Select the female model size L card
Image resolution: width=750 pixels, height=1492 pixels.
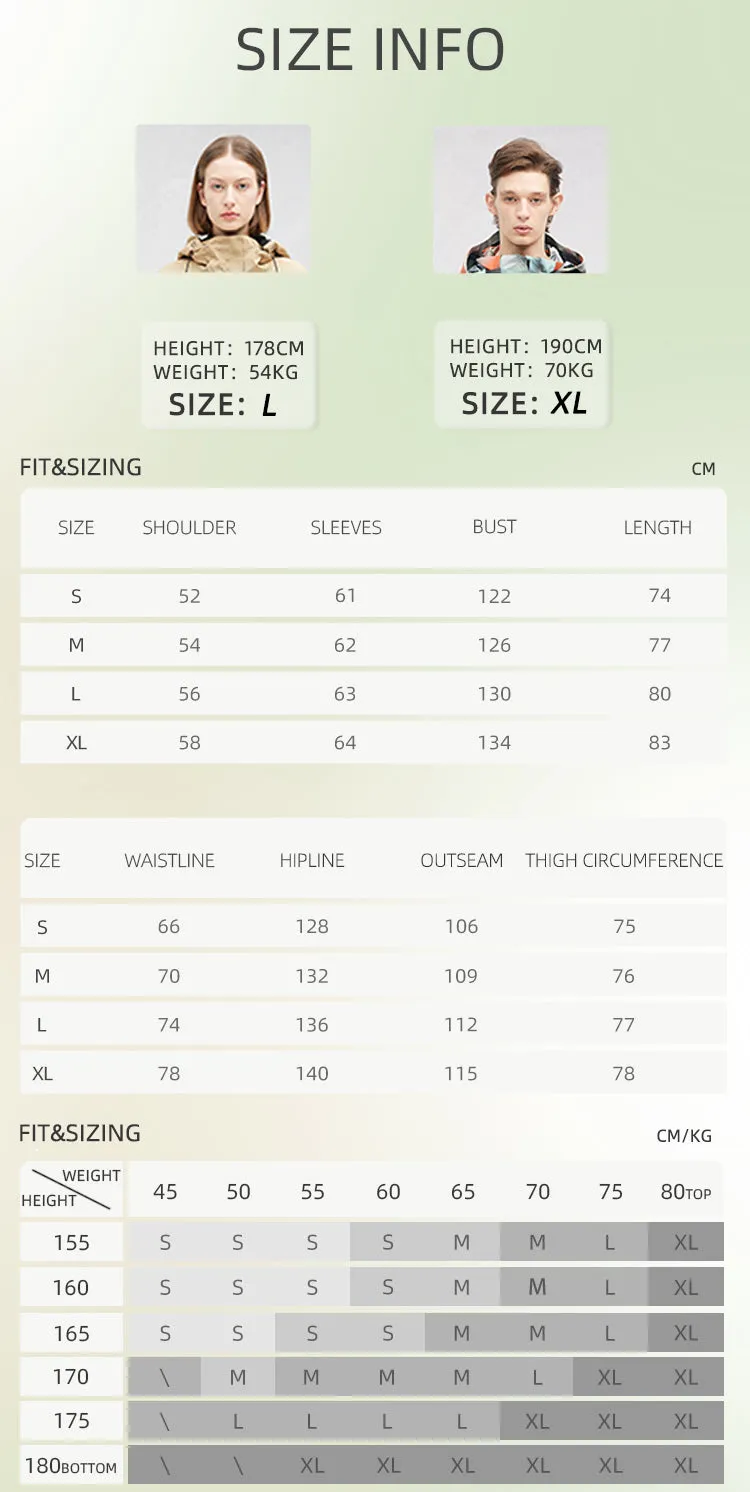tap(229, 377)
